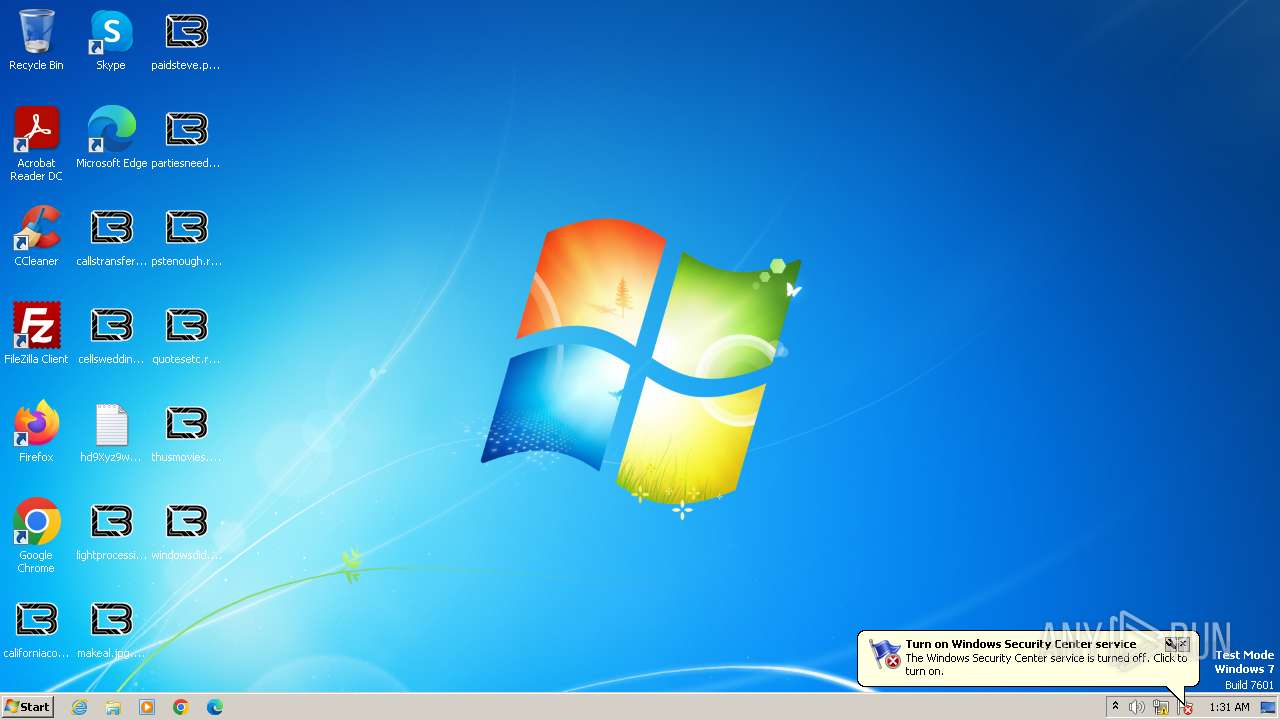Open the network status tray icon
The height and width of the screenshot is (720, 1280).
1161,707
